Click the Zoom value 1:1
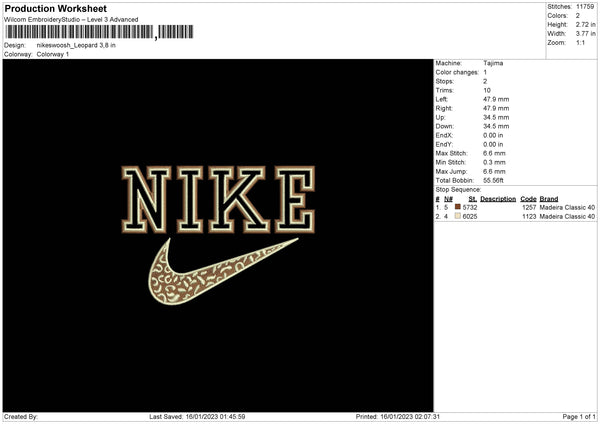600x424 pixels. click(580, 42)
